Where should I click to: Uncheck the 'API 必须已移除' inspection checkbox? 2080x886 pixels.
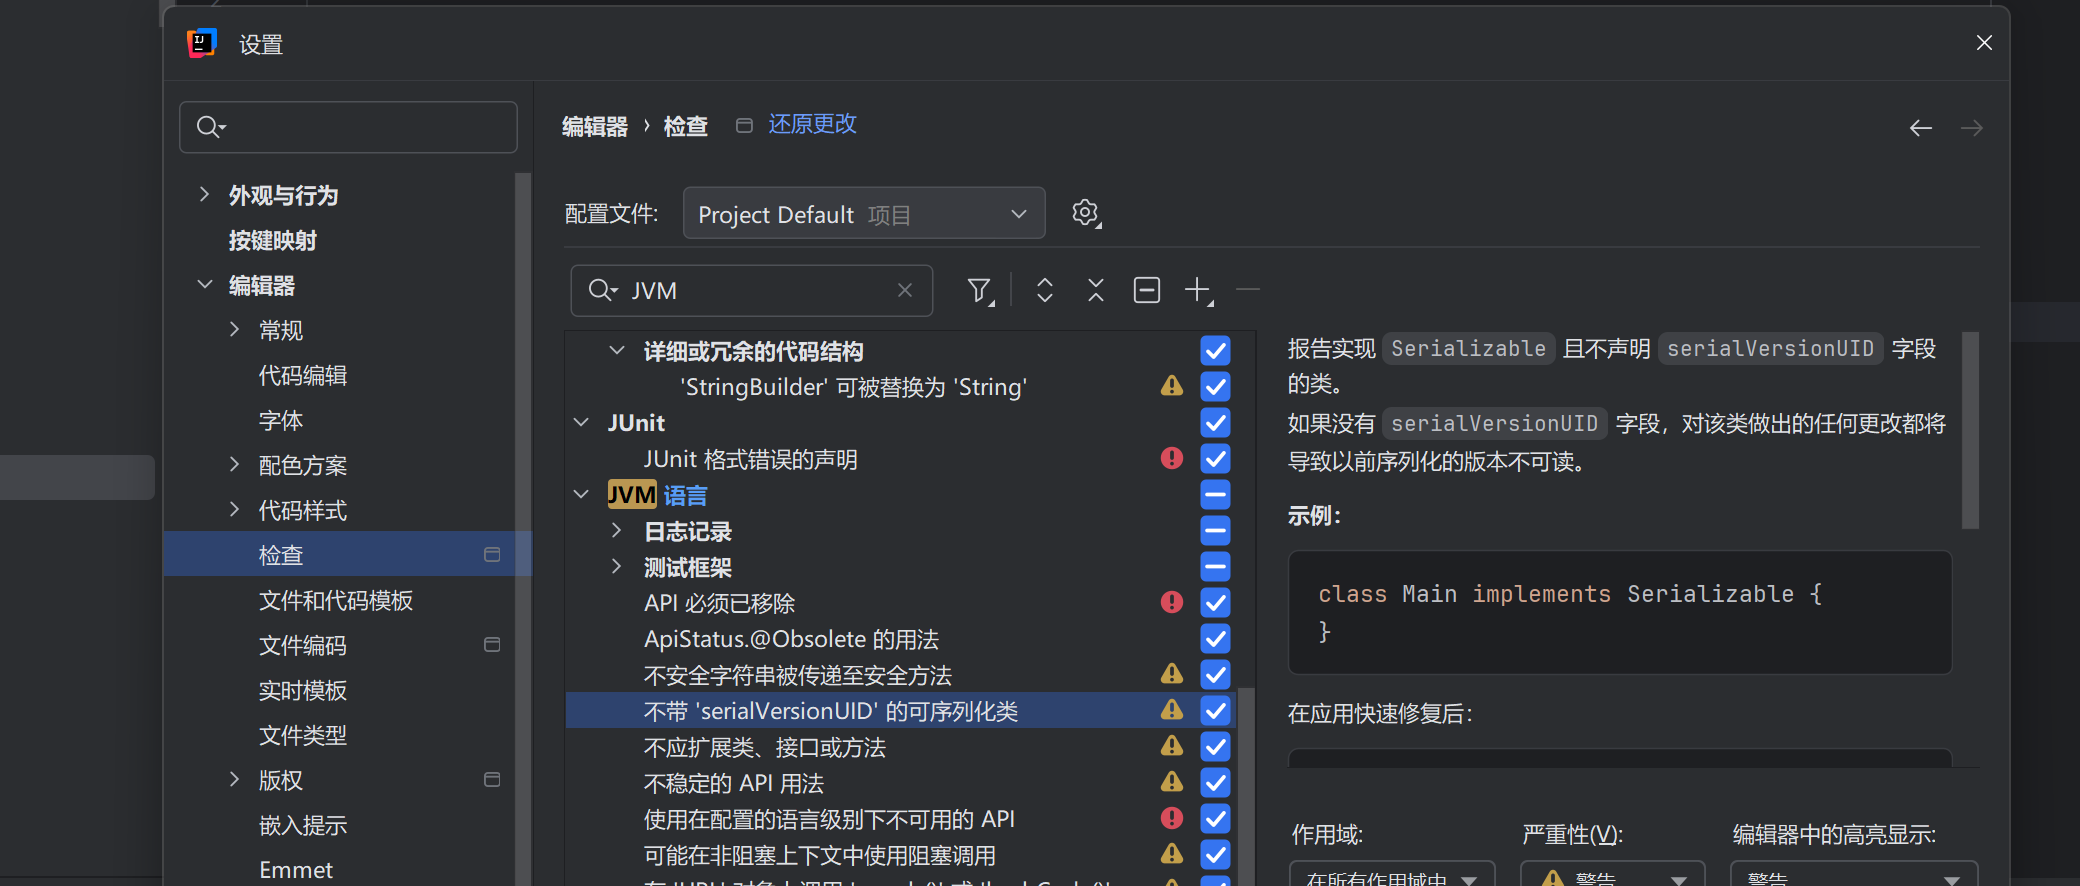pyautogui.click(x=1215, y=603)
